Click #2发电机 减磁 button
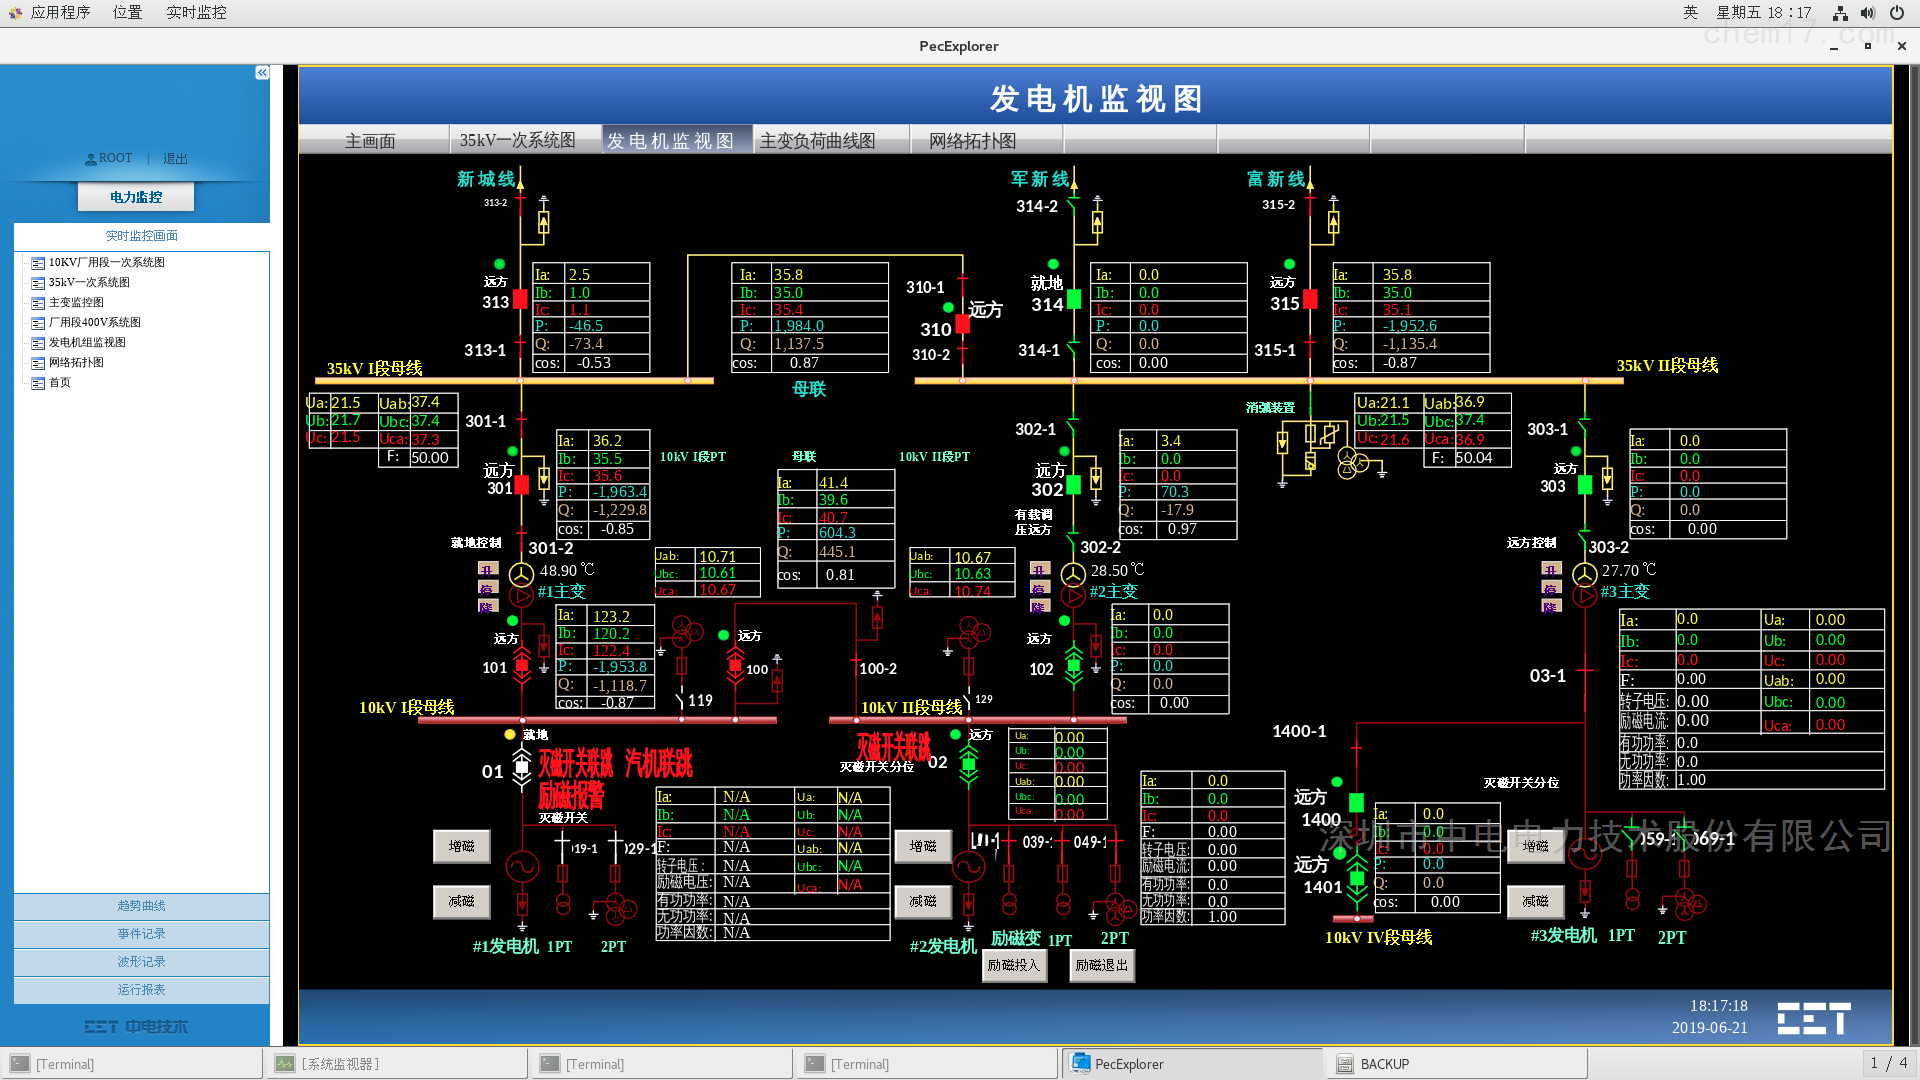The height and width of the screenshot is (1080, 1920). point(923,901)
